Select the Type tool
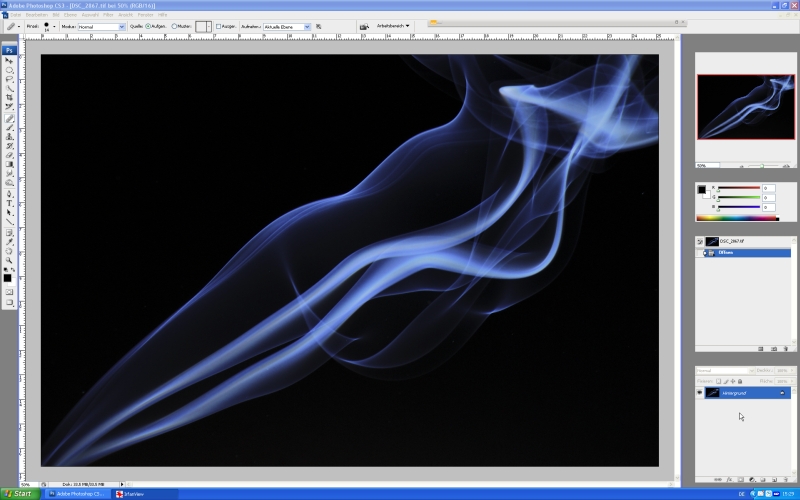The image size is (800, 500). pyautogui.click(x=9, y=204)
